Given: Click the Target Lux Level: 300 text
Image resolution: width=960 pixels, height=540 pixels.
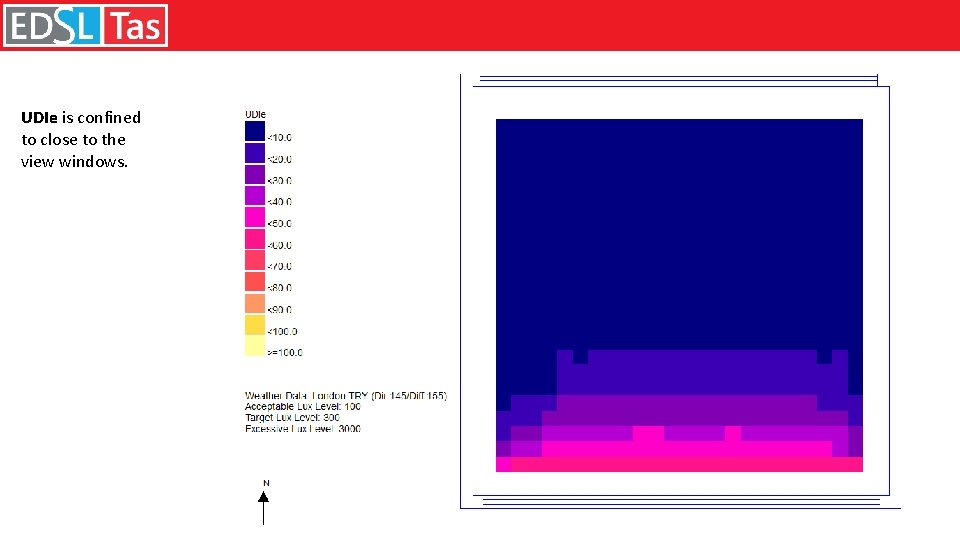Looking at the screenshot, I should [292, 418].
